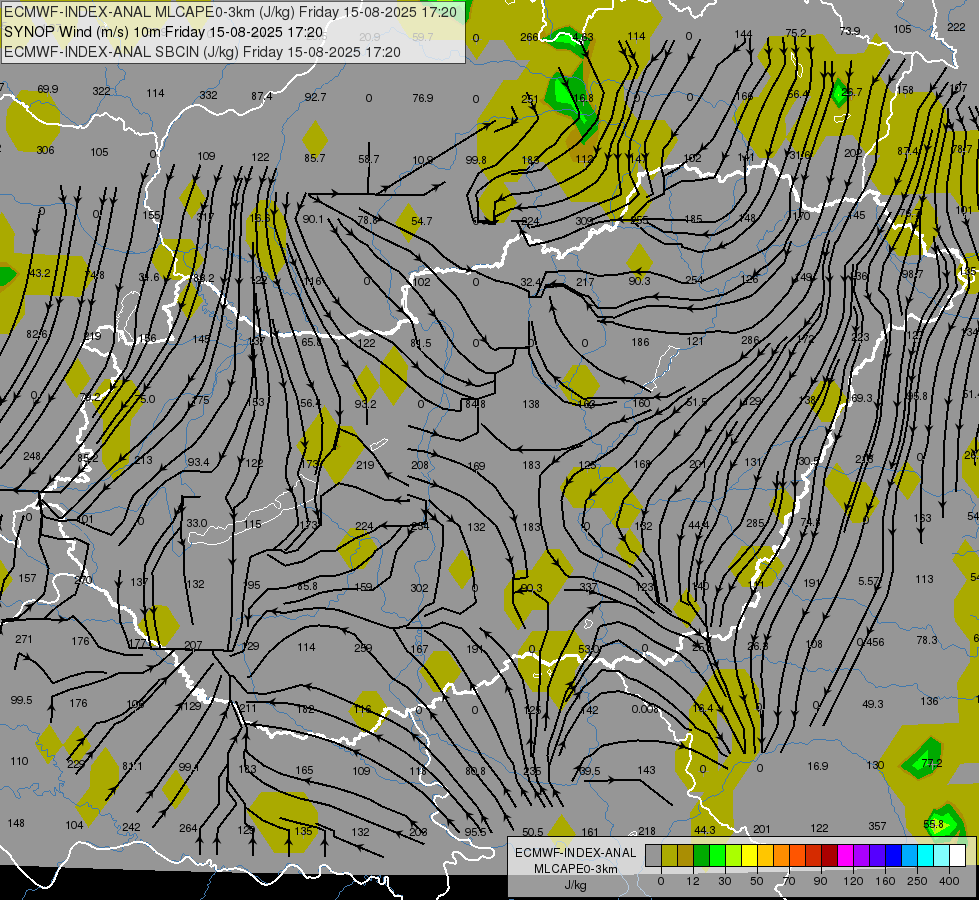Click the magenta legend swatch
The image size is (979, 900).
point(845,855)
